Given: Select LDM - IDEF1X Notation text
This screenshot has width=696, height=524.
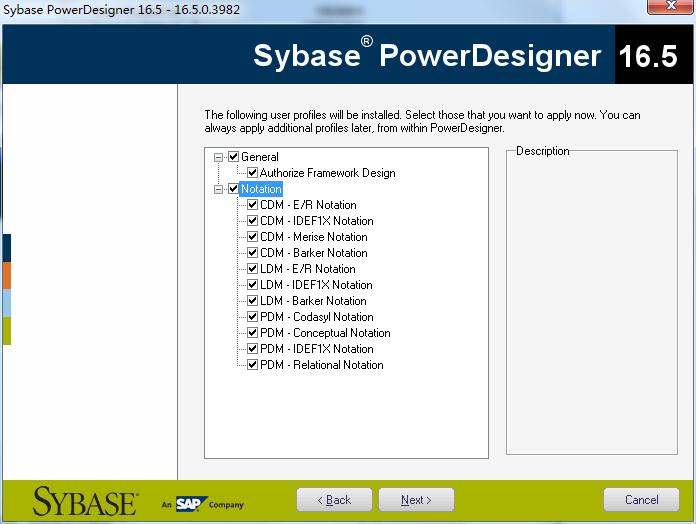Looking at the screenshot, I should click(316, 284).
